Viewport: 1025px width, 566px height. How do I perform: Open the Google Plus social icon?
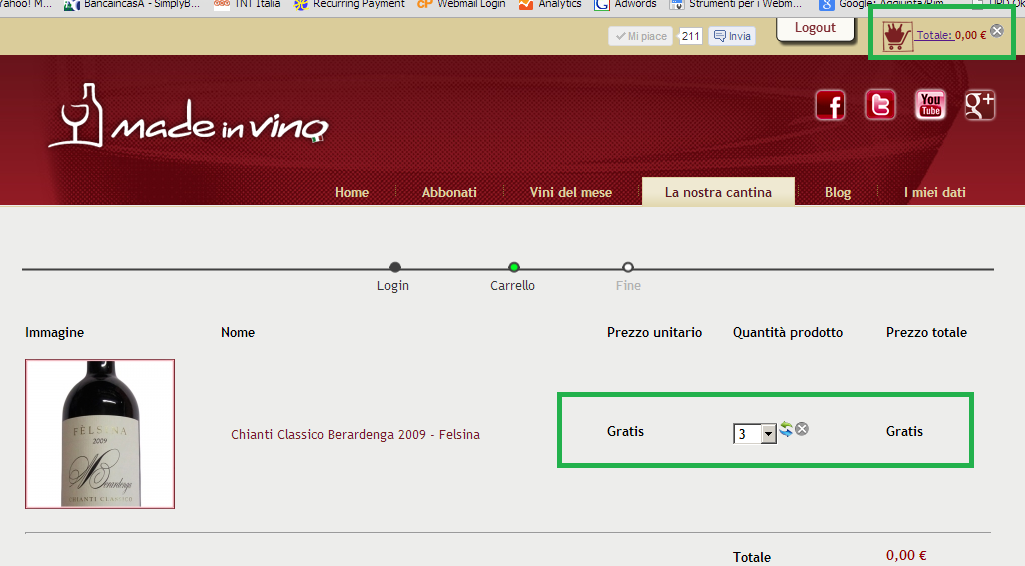[980, 105]
